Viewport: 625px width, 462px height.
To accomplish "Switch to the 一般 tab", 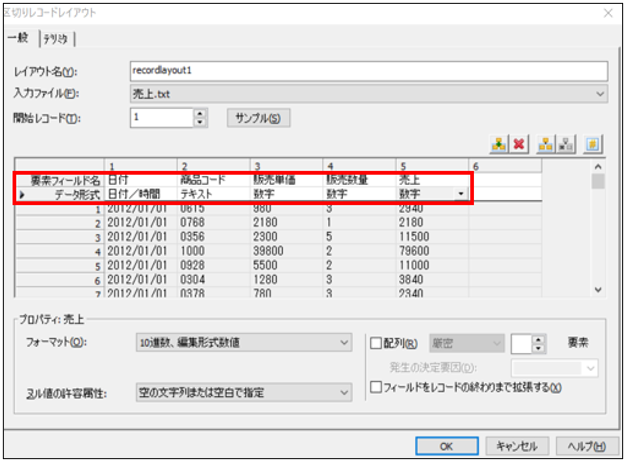I will tap(19, 38).
